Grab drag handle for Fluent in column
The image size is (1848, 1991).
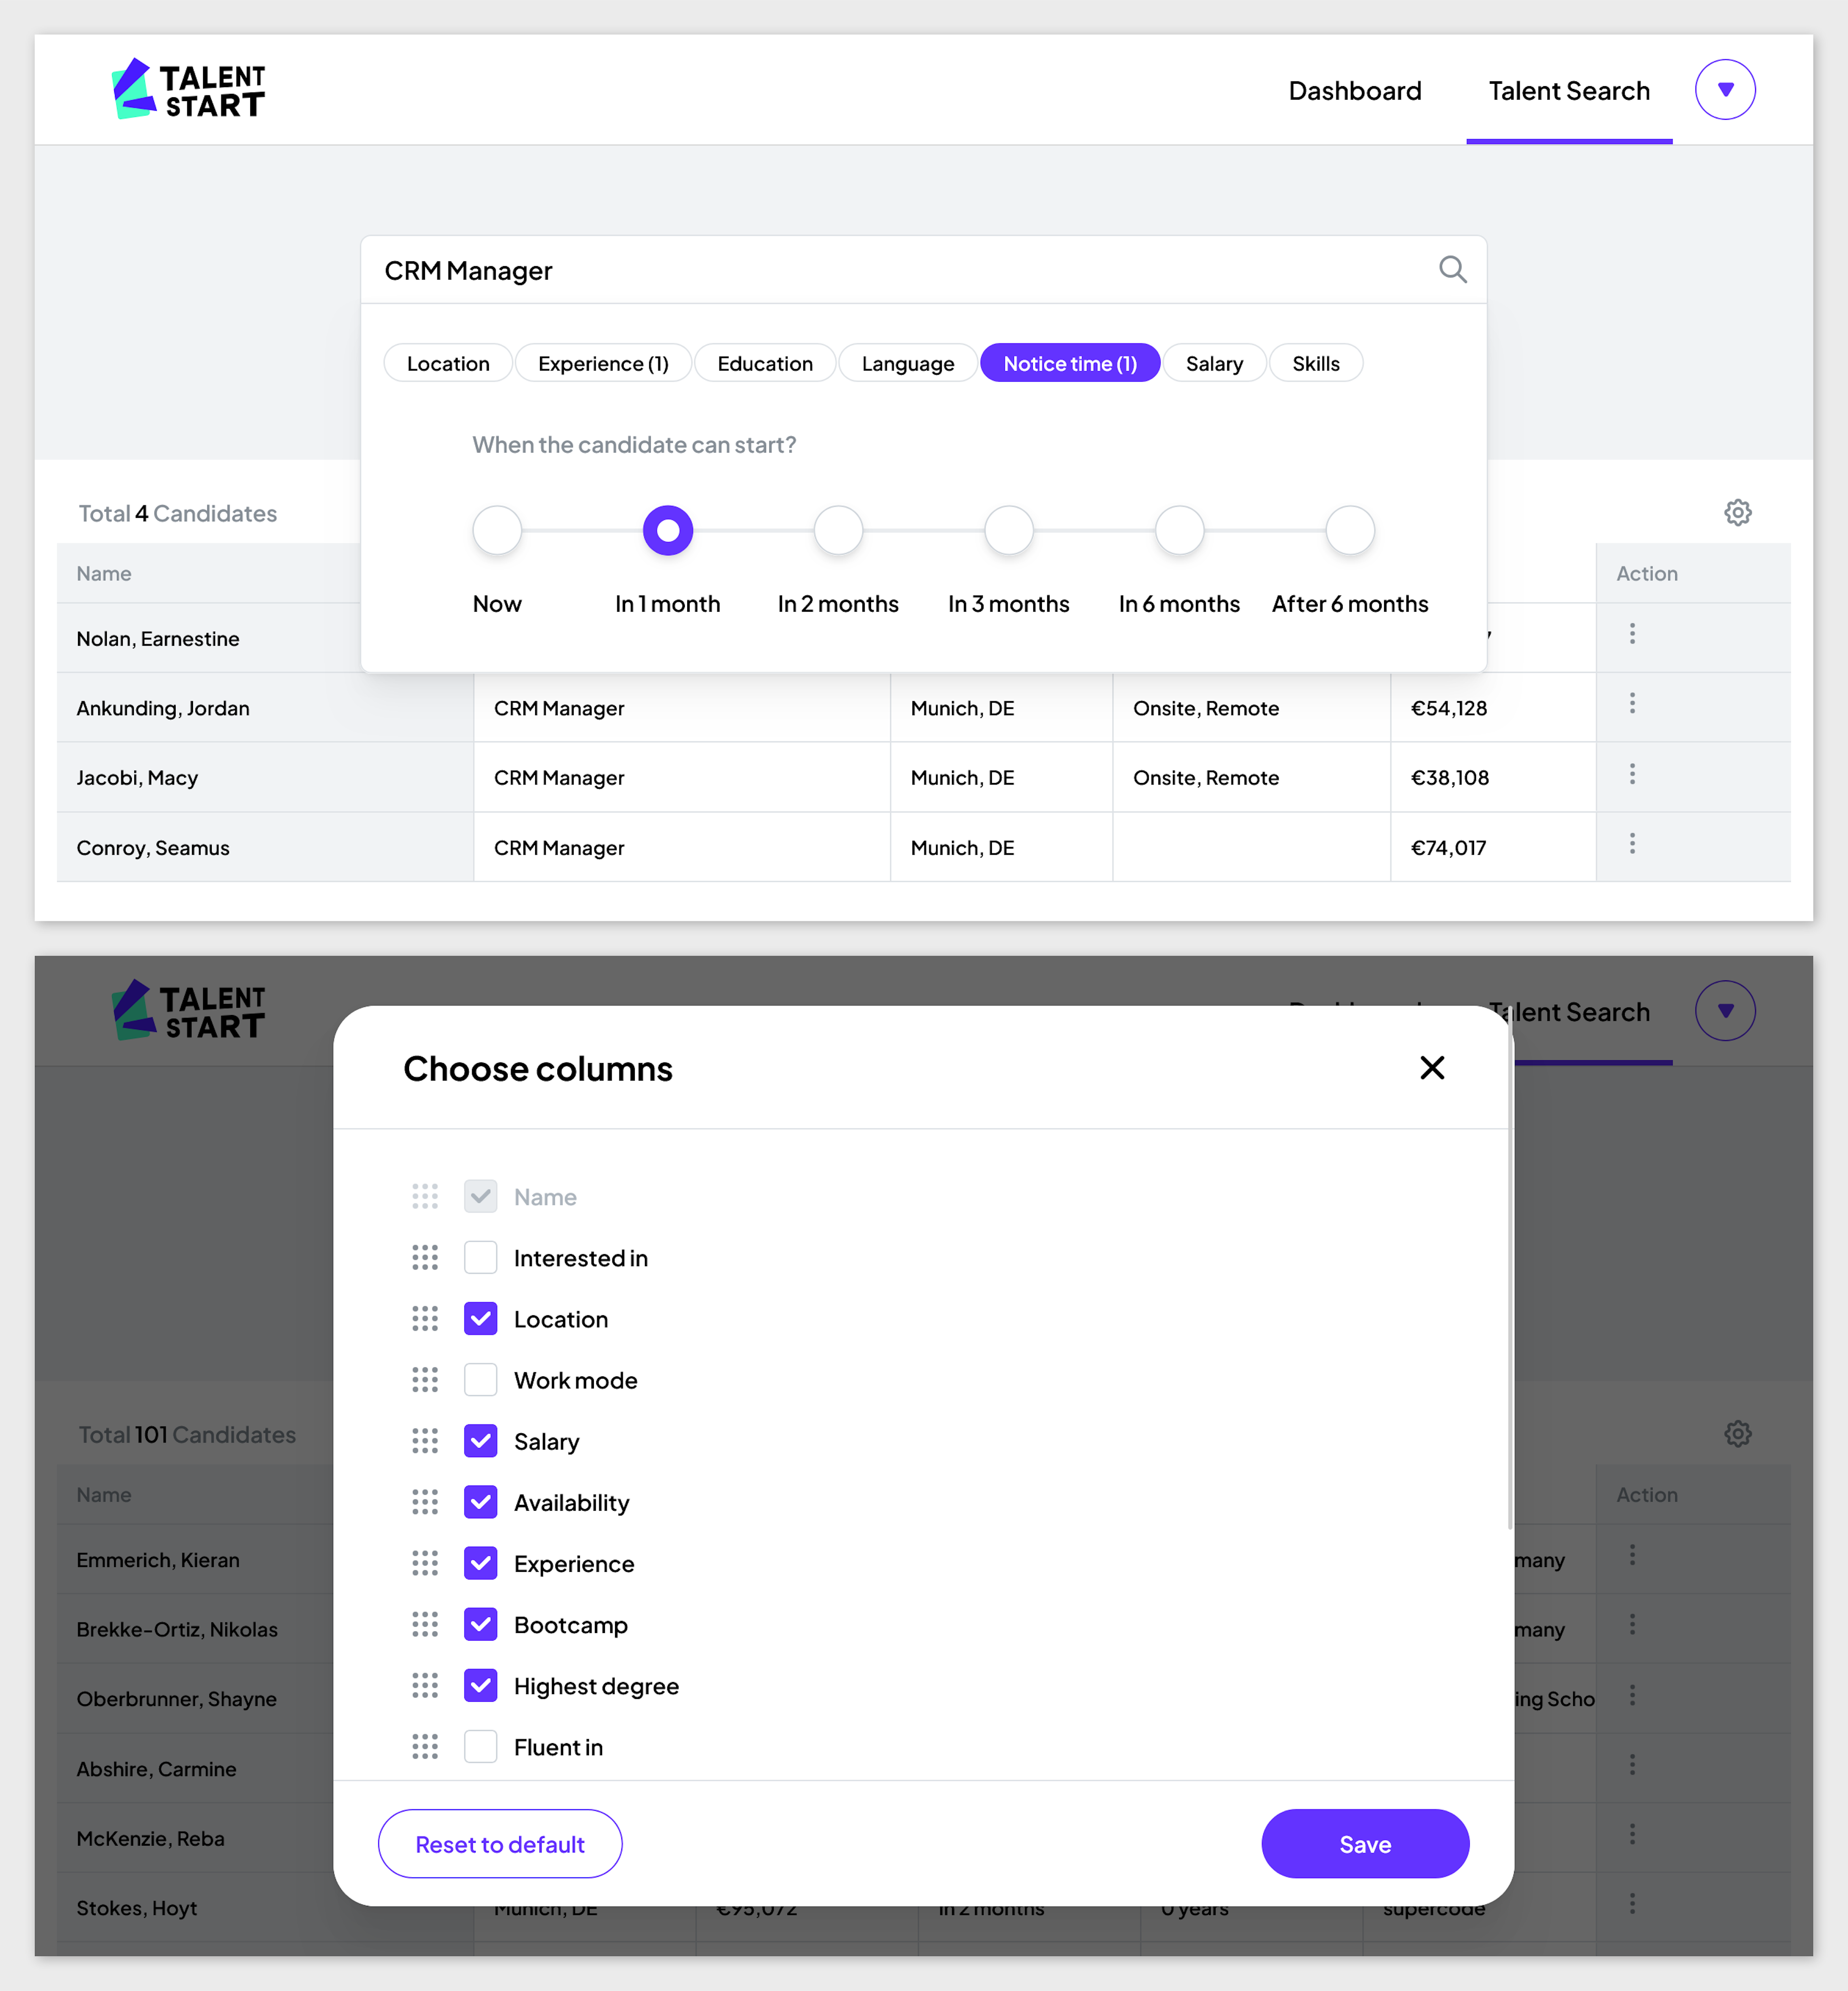(x=425, y=1746)
